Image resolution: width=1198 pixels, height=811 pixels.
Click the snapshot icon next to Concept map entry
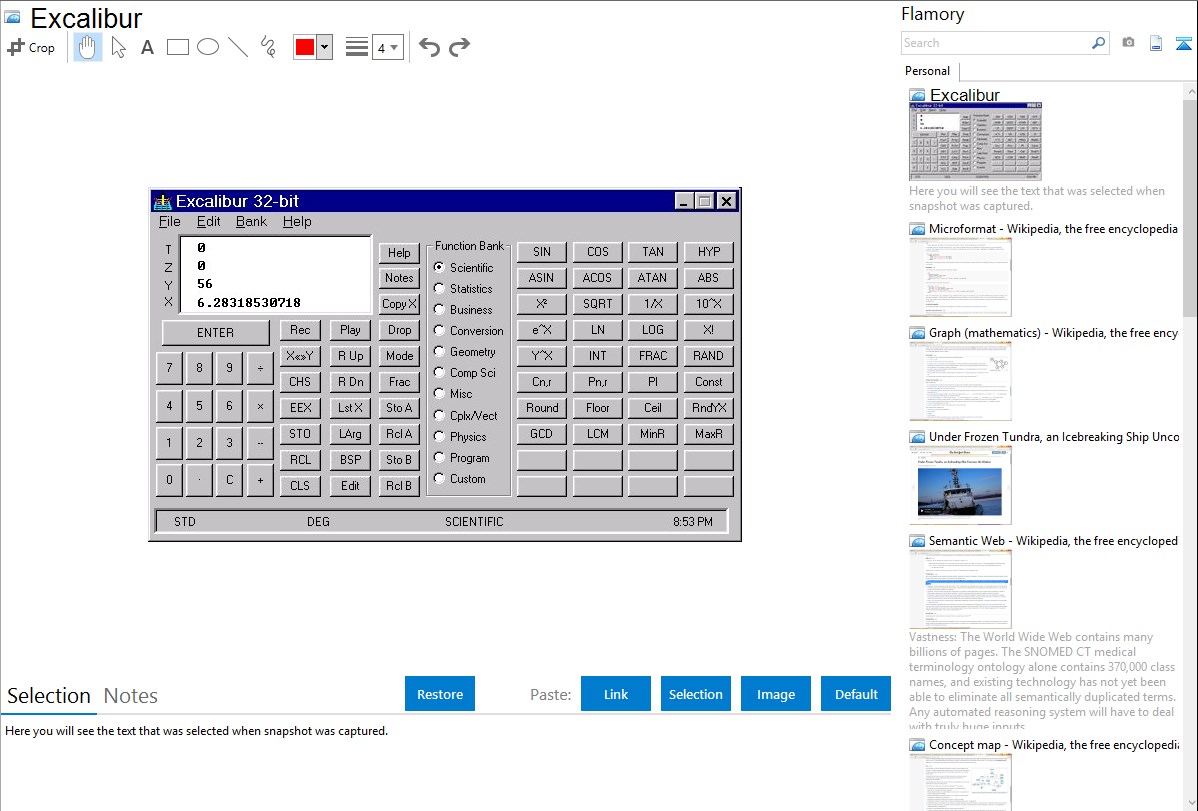(917, 745)
